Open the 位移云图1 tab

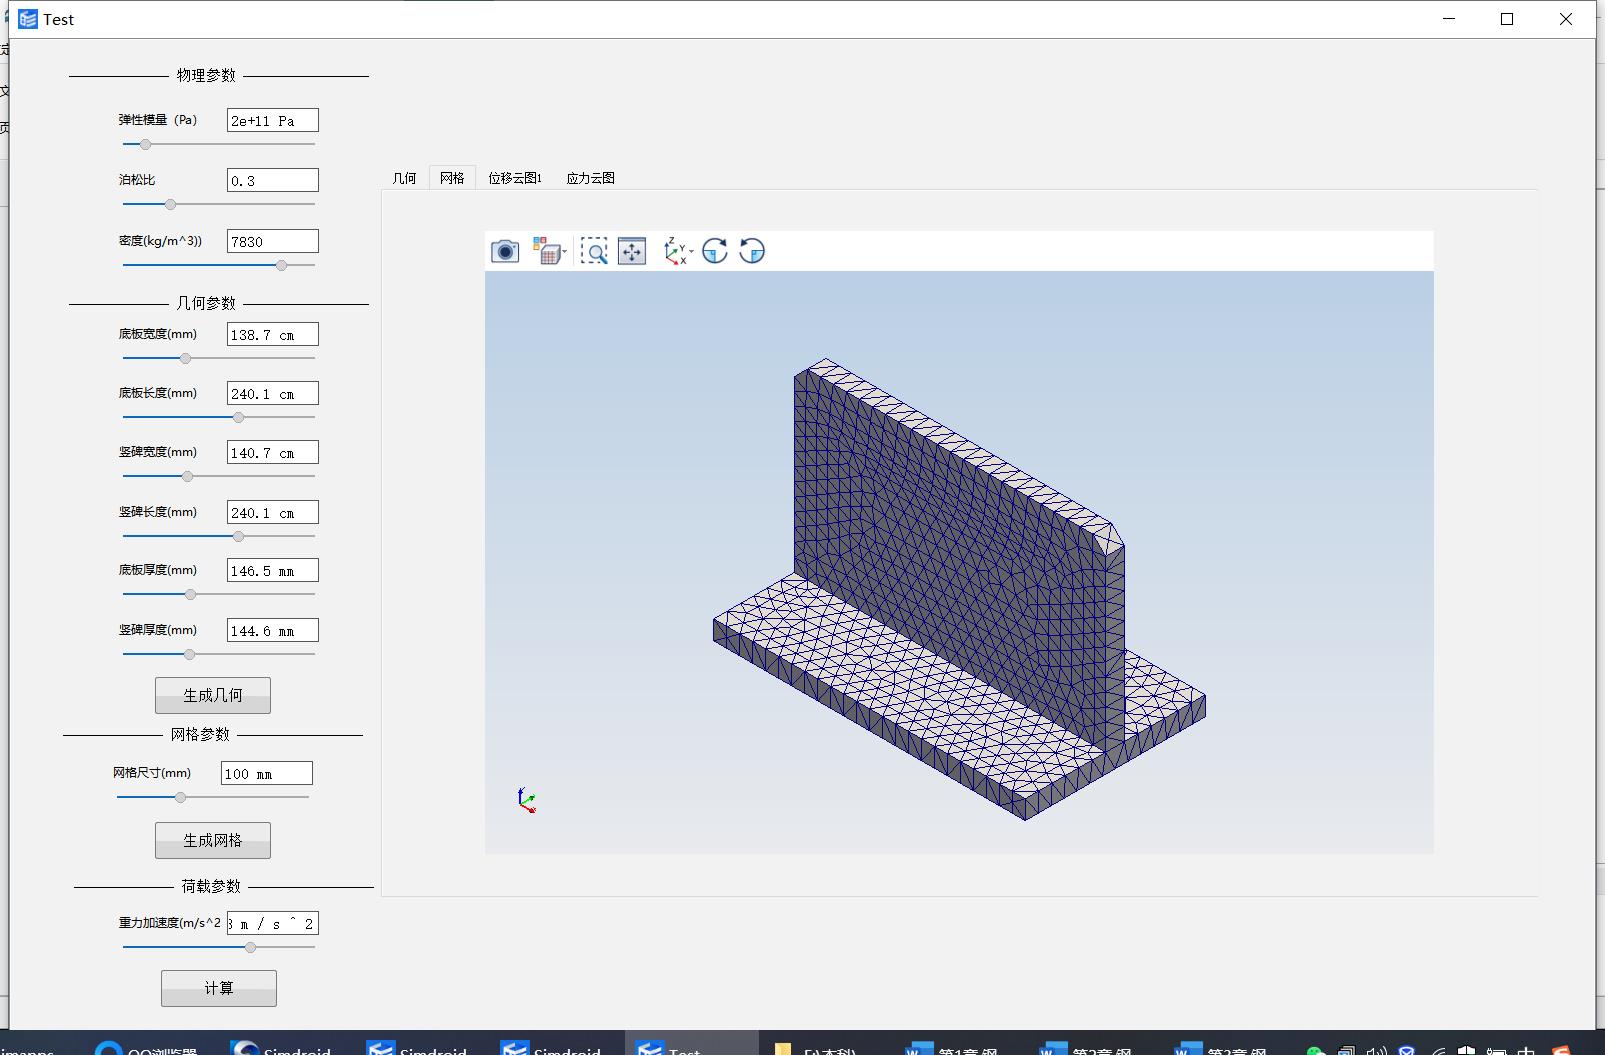click(515, 178)
